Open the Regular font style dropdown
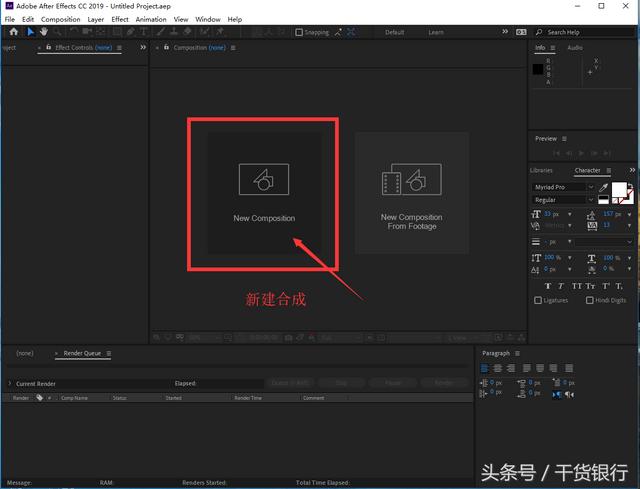This screenshot has width=640, height=489. pos(591,200)
